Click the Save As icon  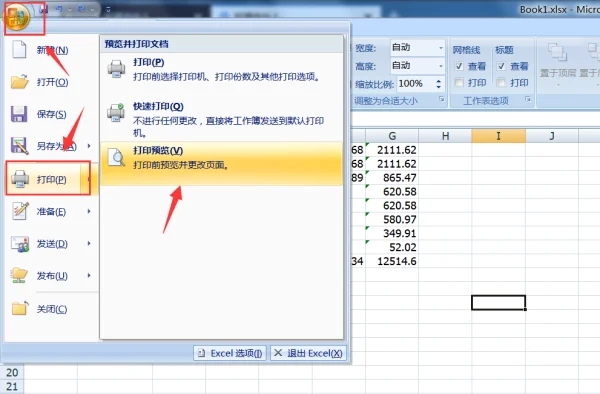click(x=20, y=146)
